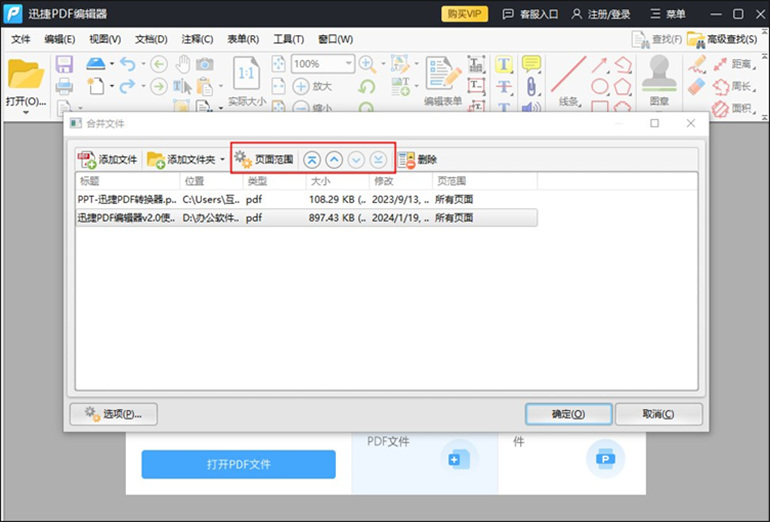
Task: Select the Perimeter measuring tool
Action: coord(735,87)
